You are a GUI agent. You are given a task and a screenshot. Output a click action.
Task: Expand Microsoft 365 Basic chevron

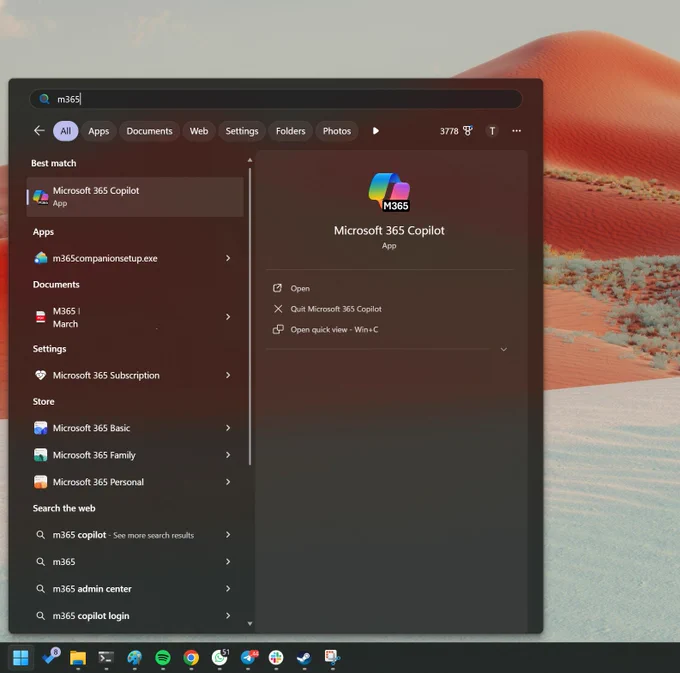pos(228,428)
